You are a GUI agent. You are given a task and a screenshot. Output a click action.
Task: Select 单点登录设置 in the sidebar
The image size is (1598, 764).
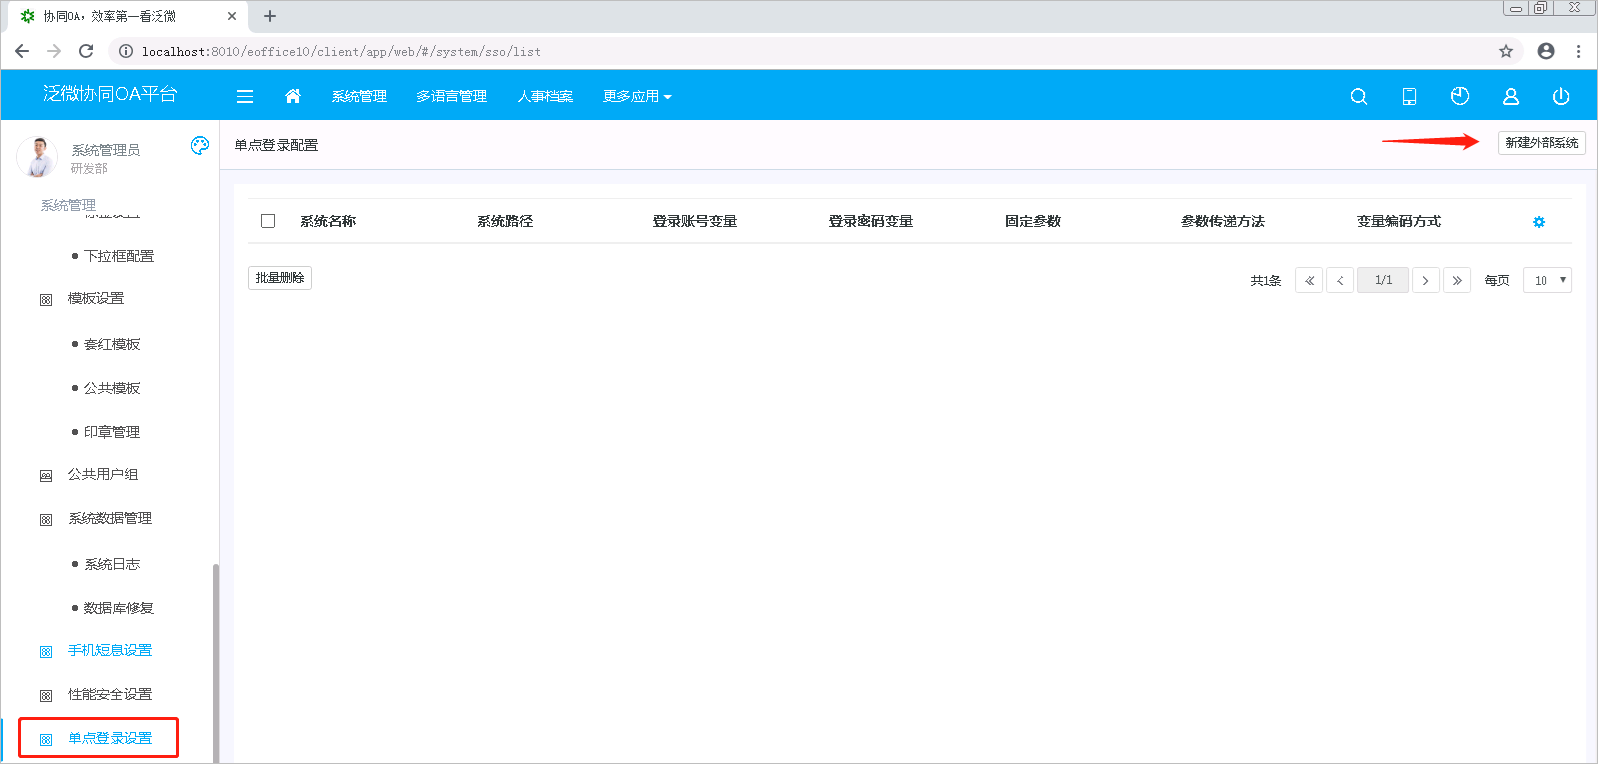110,738
